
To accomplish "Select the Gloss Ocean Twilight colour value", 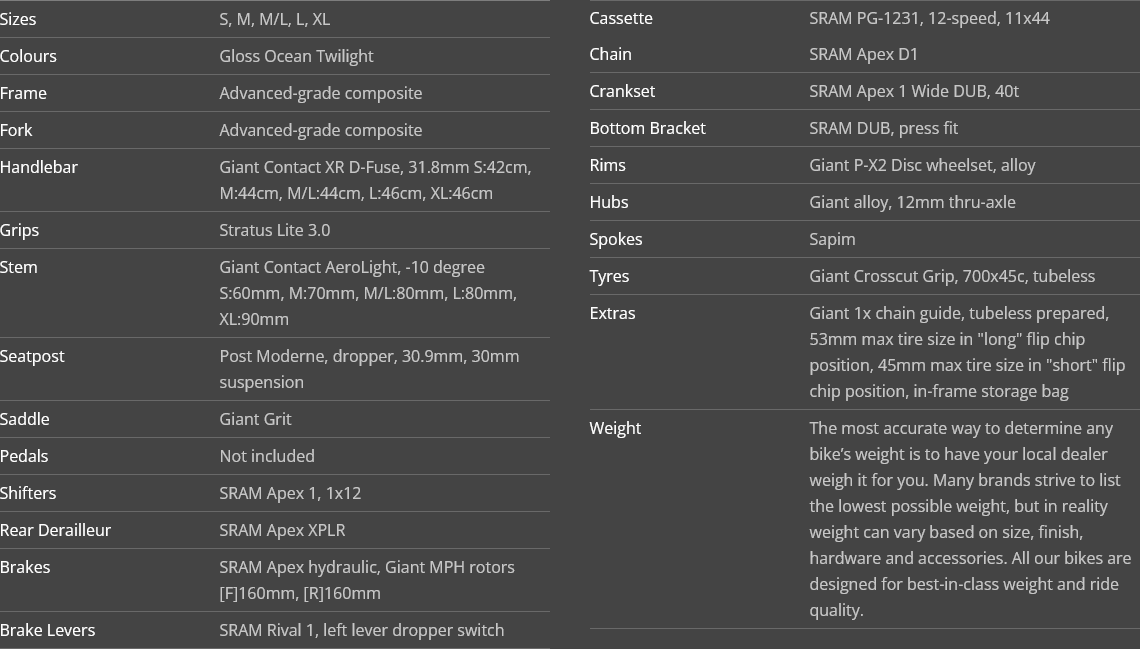I will click(296, 56).
